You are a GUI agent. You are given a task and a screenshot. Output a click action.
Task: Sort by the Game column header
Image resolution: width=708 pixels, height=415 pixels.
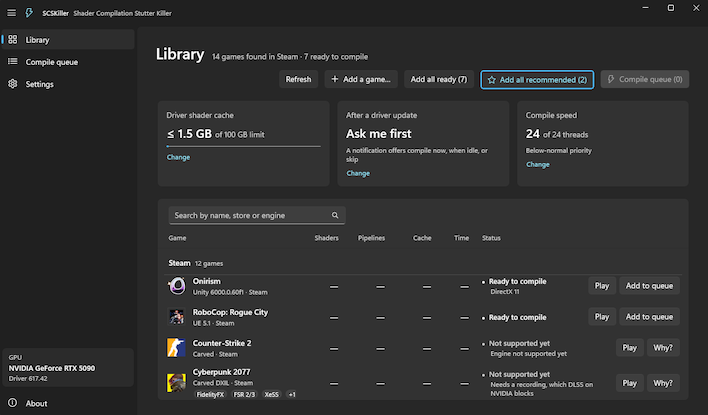pos(177,238)
